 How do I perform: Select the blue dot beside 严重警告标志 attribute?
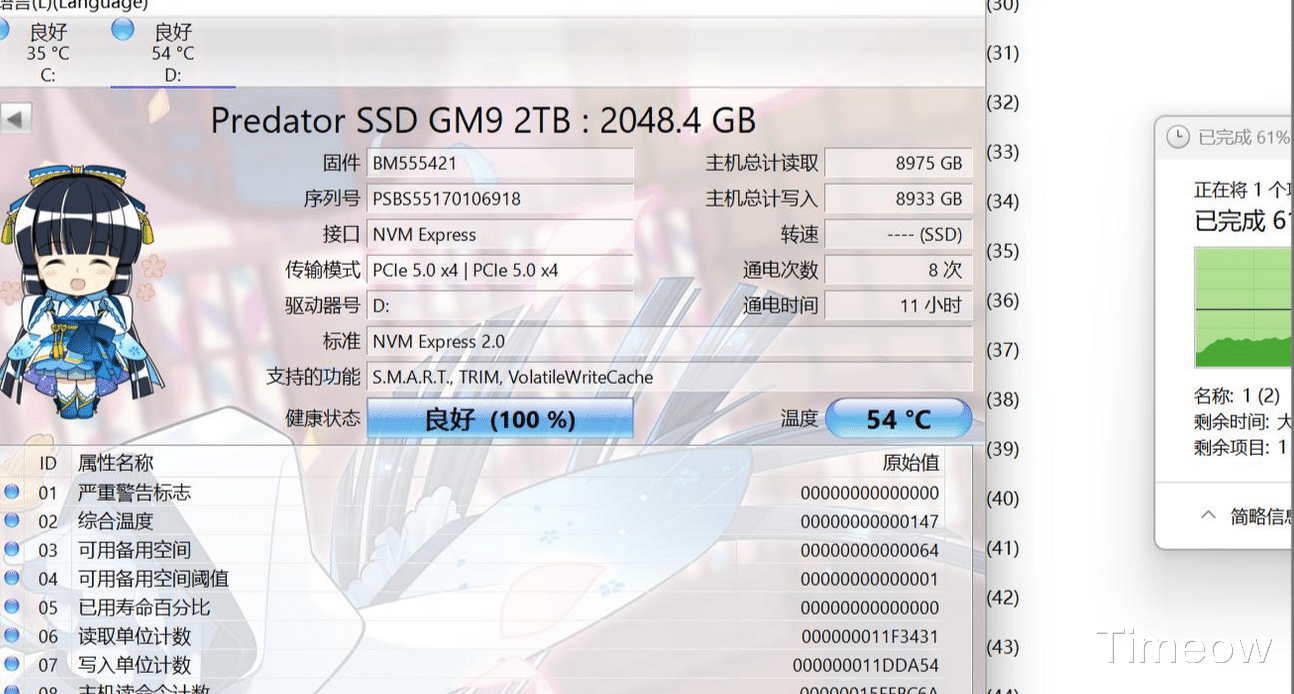point(10,491)
